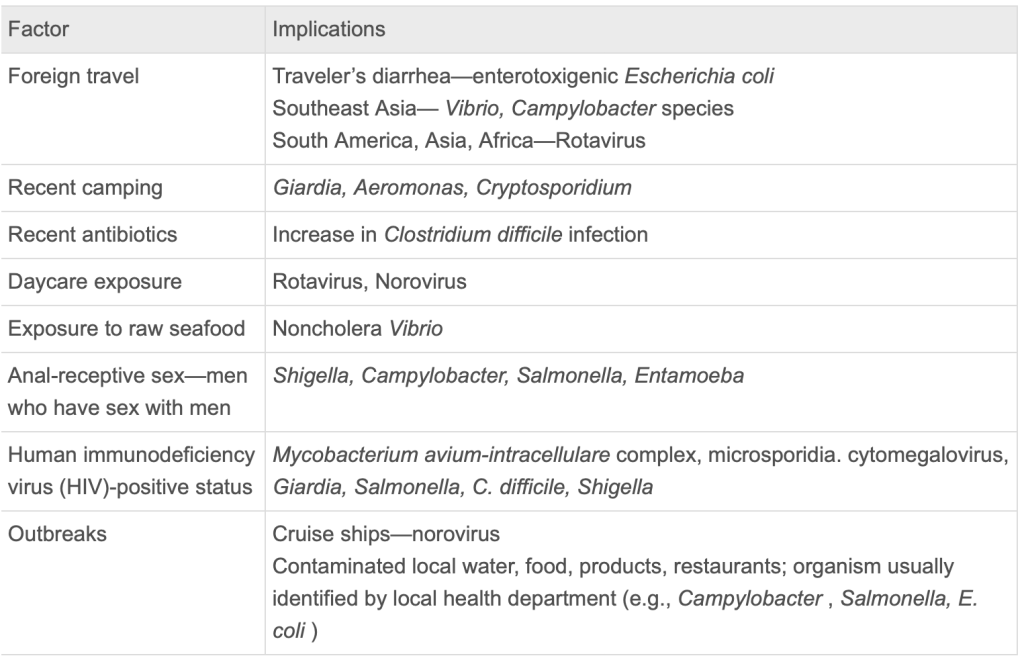
Task: Click the "Shigella, Campylobacter, Salmonella, Entamoeba" text
Action: [508, 376]
